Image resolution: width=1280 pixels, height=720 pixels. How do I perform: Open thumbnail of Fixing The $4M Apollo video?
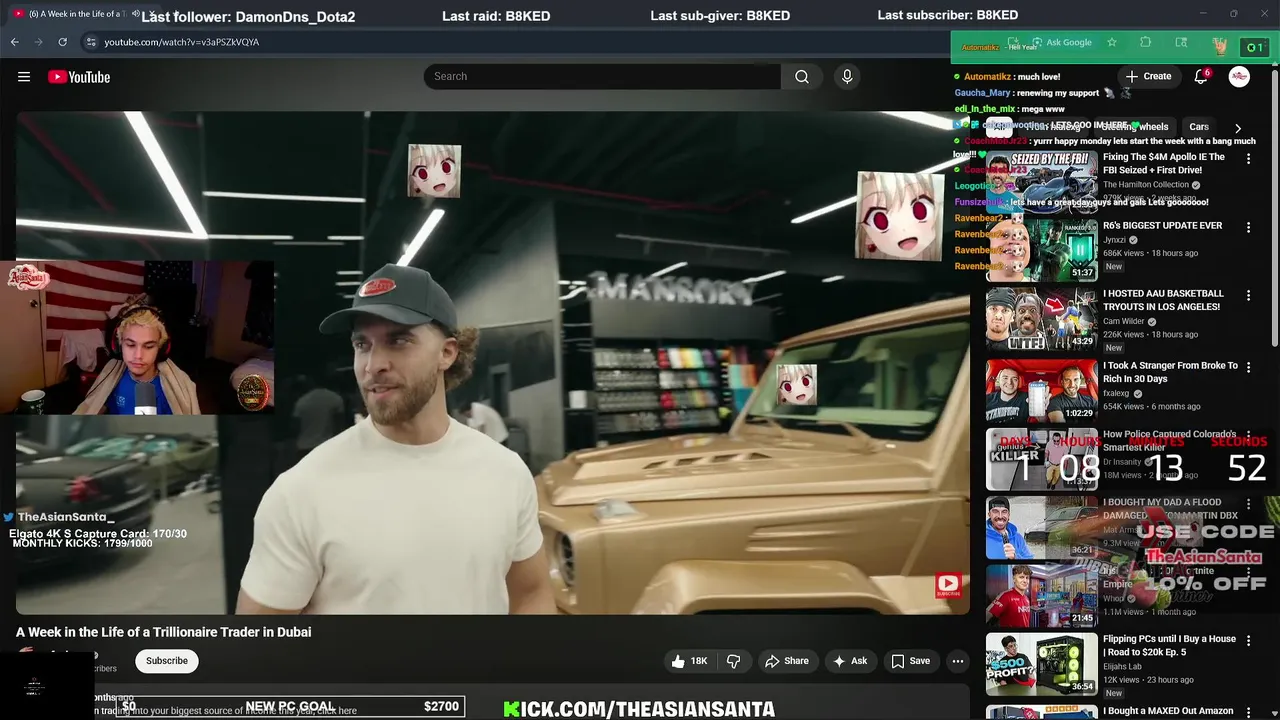[1042, 182]
